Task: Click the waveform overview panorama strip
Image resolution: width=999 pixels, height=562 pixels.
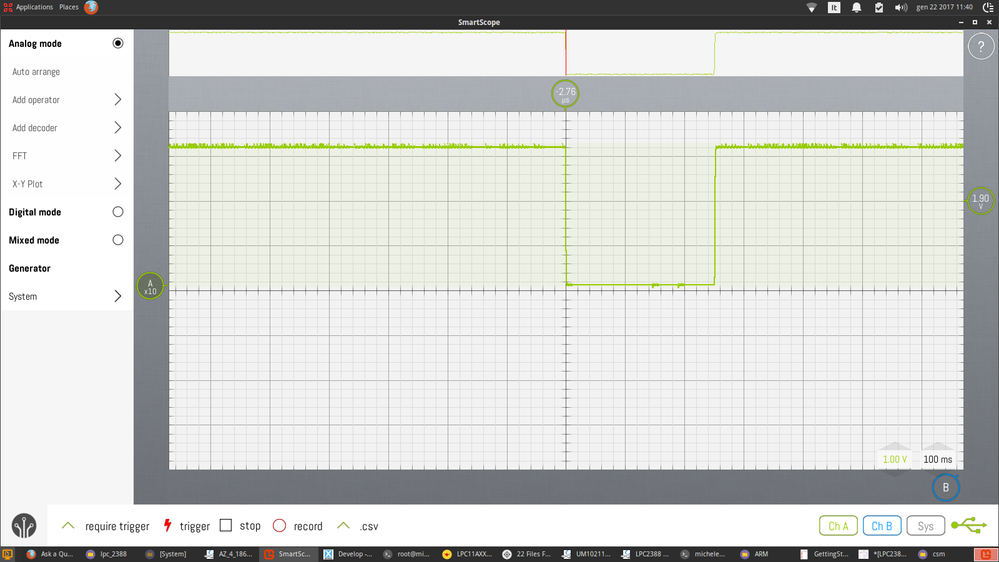Action: tap(566, 54)
